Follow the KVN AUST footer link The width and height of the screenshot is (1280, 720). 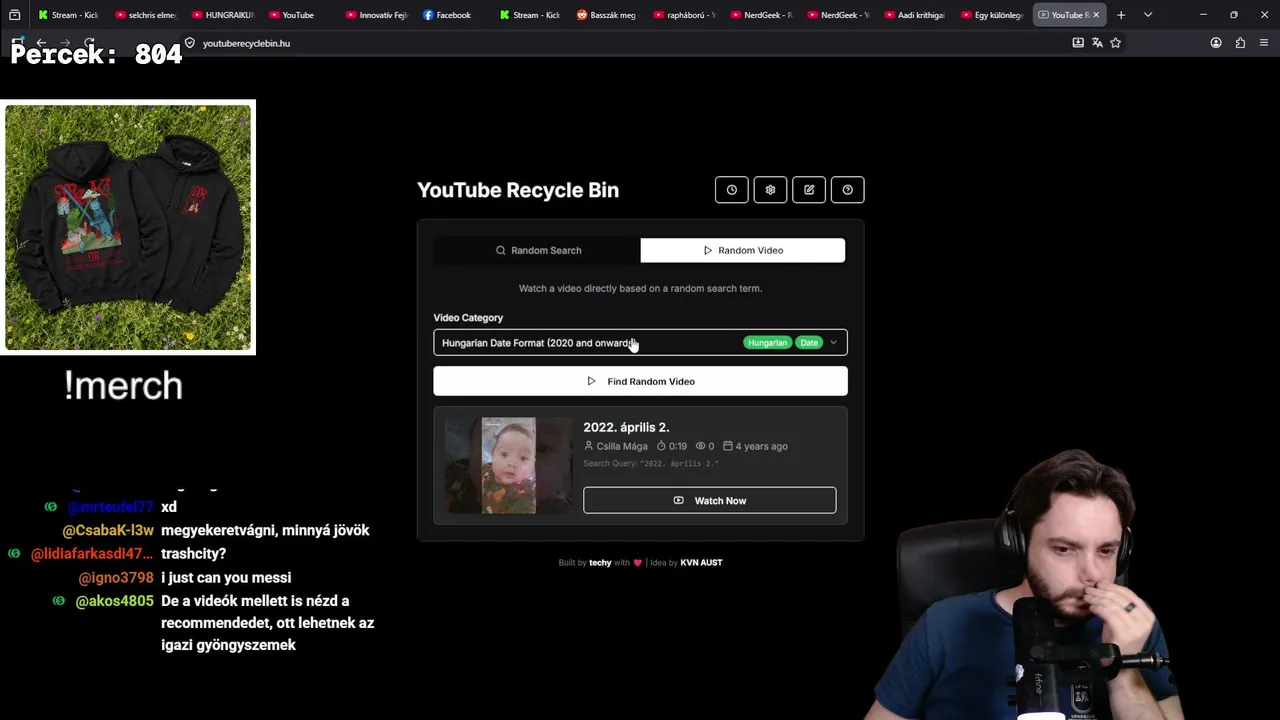701,563
